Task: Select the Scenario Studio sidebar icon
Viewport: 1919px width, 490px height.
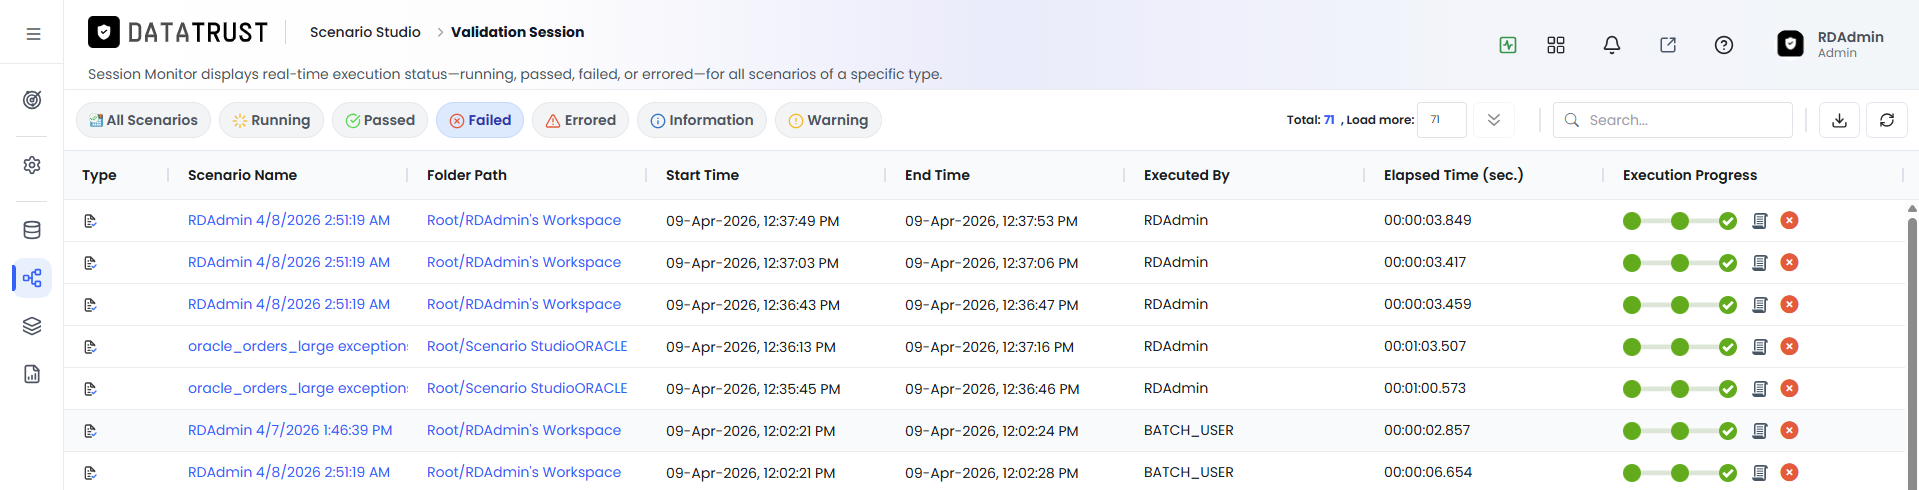Action: coord(32,278)
